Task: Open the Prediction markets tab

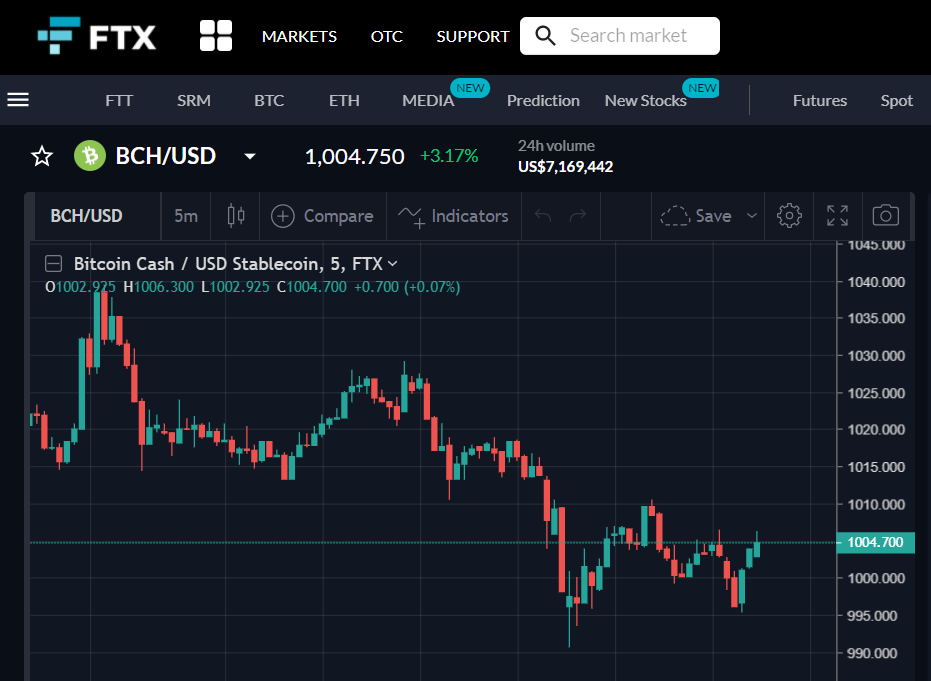Action: coord(543,100)
